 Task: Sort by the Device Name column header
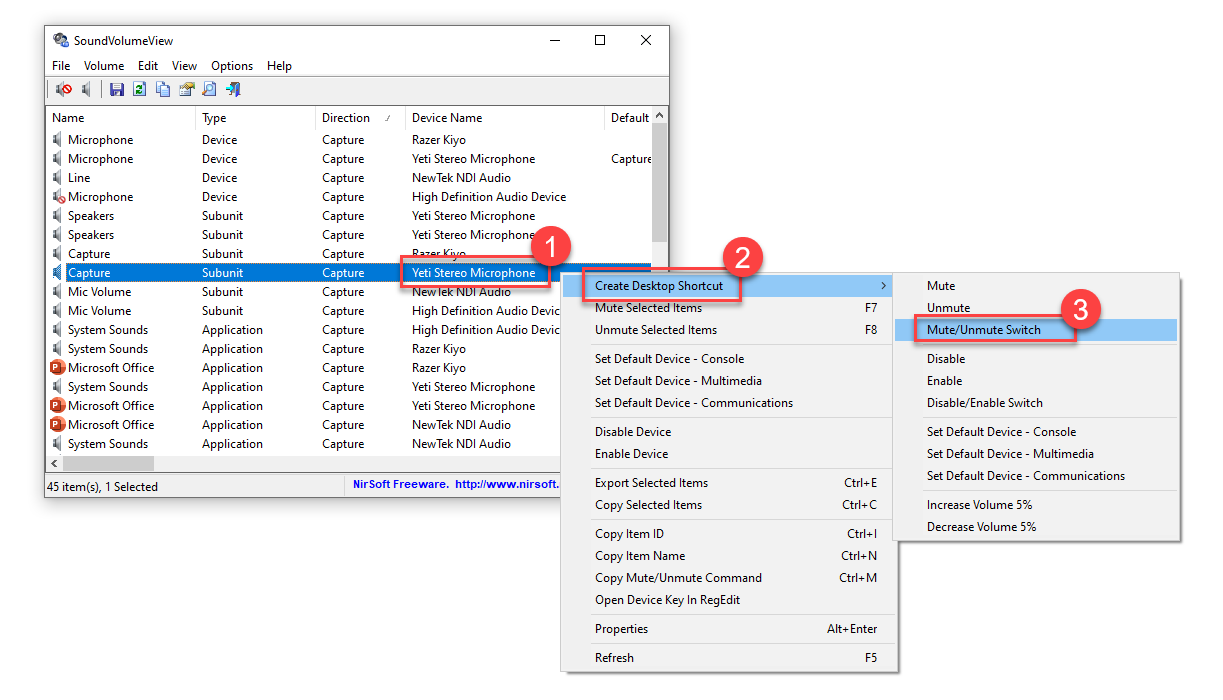click(447, 118)
